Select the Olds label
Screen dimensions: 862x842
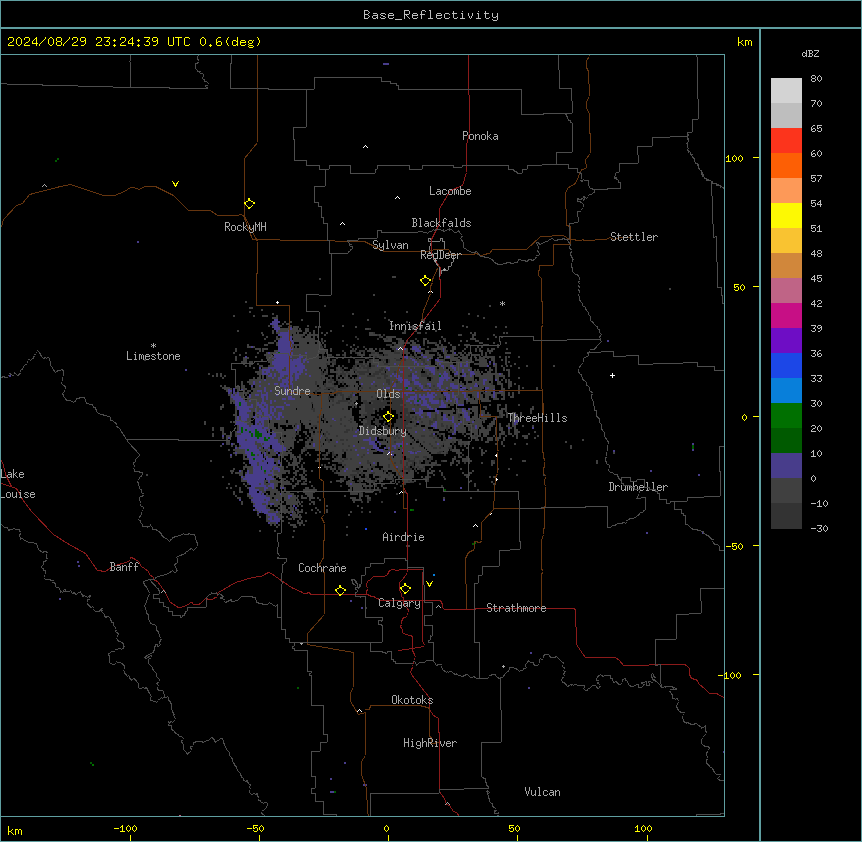coord(388,394)
